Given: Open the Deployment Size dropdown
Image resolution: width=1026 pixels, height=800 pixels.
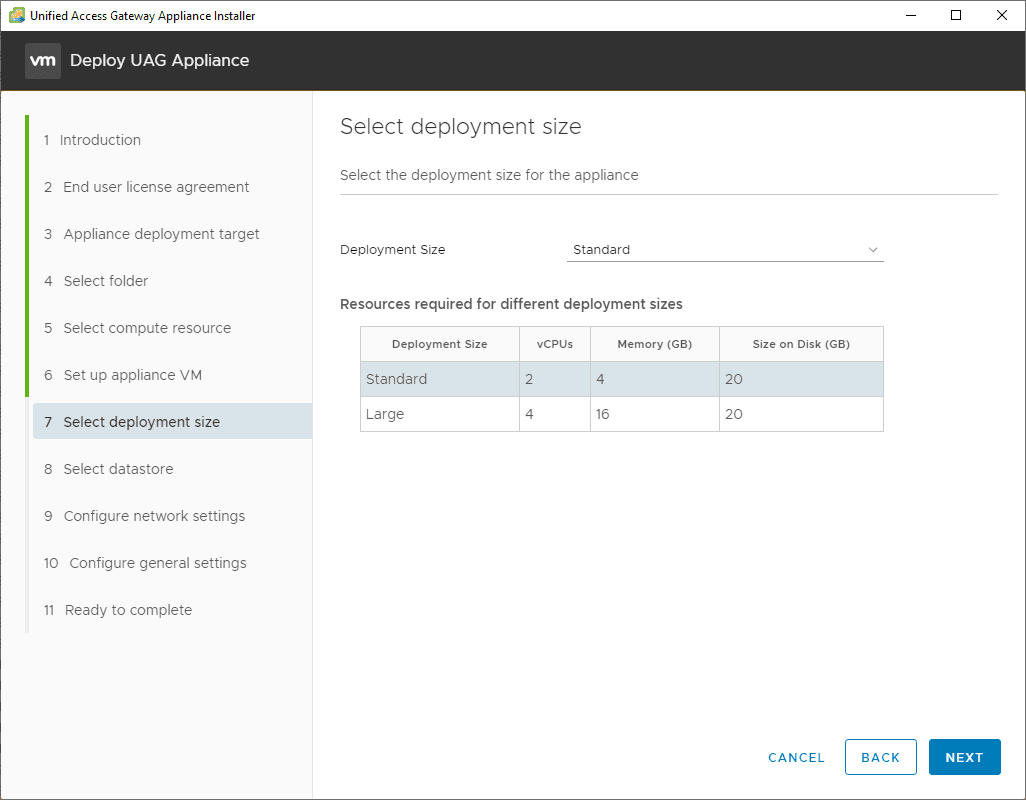Looking at the screenshot, I should pos(724,250).
